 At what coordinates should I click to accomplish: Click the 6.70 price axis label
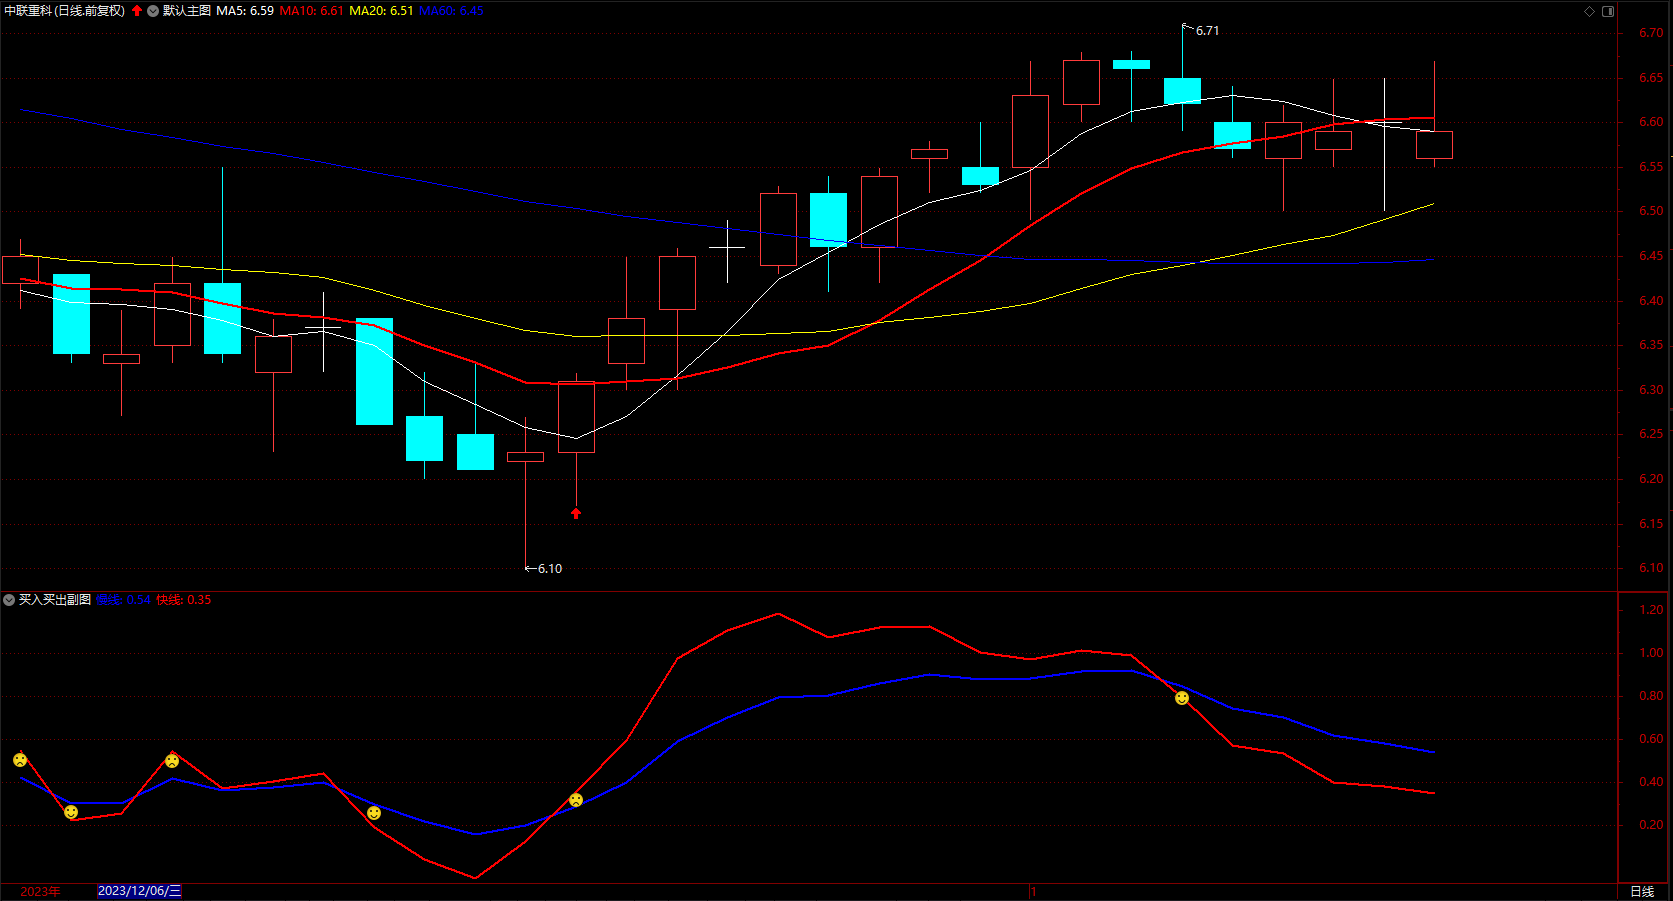coord(1651,33)
